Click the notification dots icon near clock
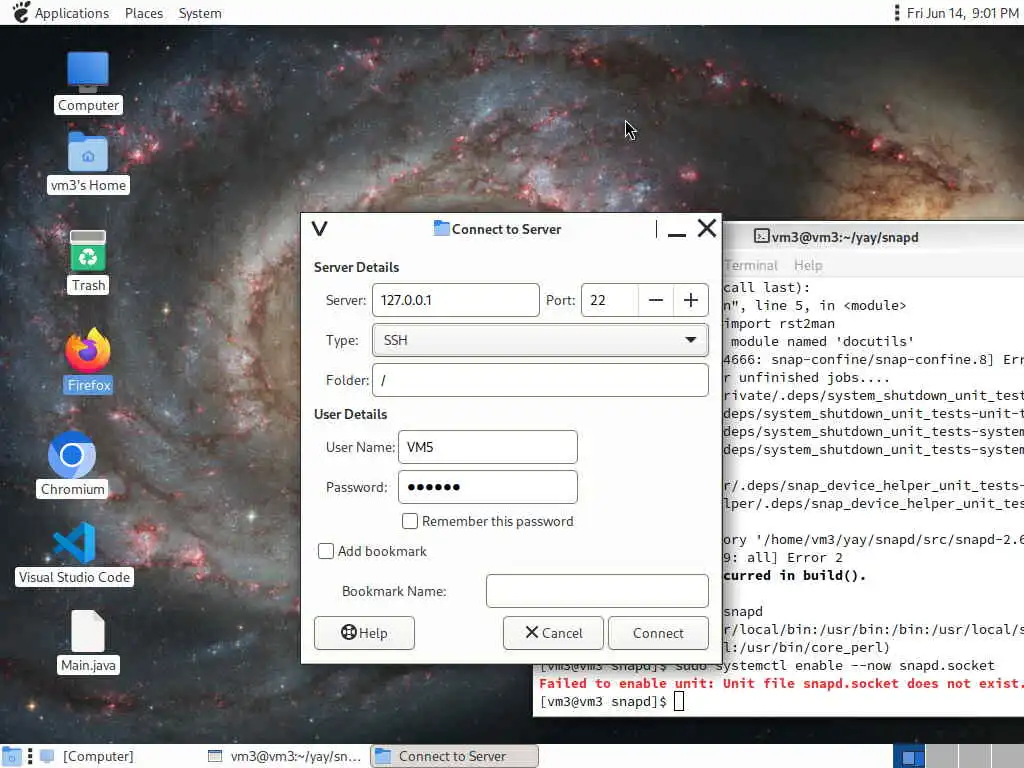Viewport: 1024px width, 768px height. click(x=897, y=12)
